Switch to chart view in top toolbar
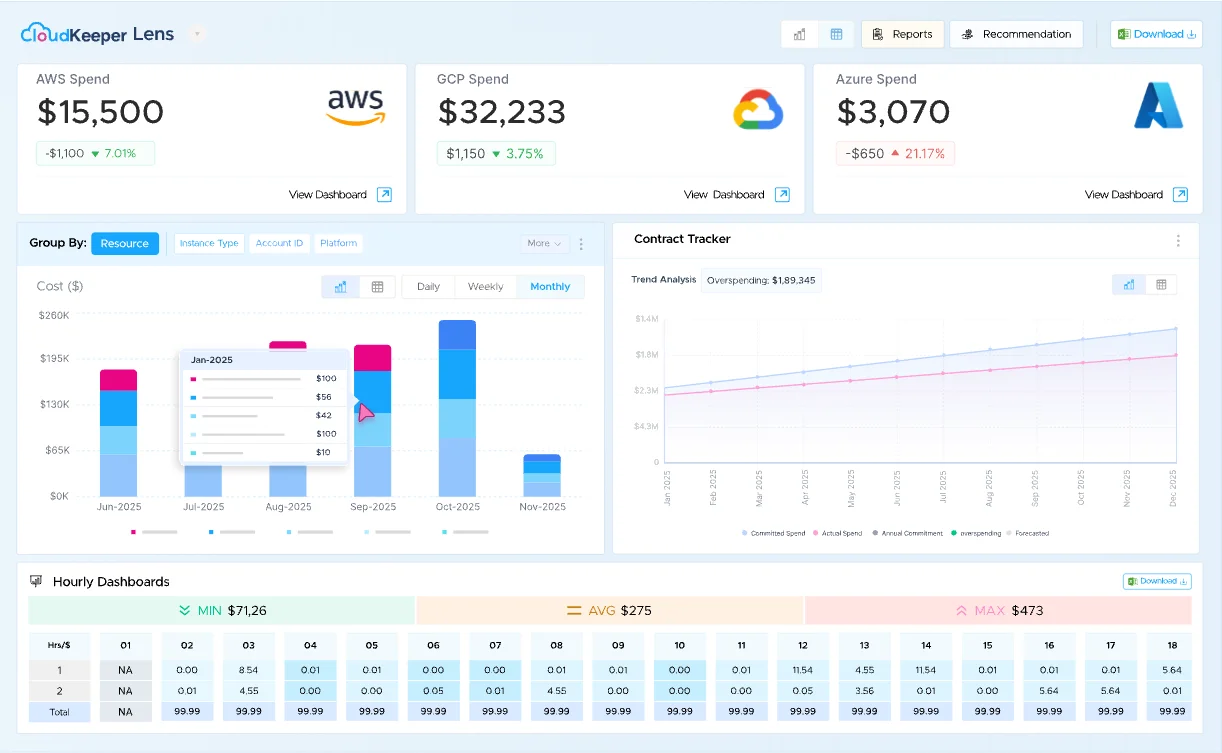Viewport: 1222px width, 753px height. click(x=800, y=34)
